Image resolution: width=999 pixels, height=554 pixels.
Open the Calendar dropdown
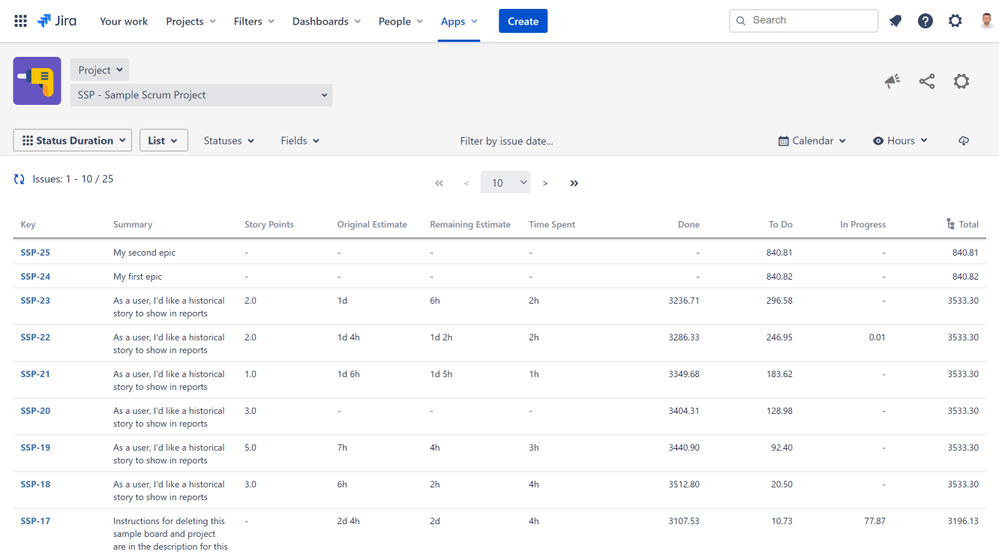(812, 141)
